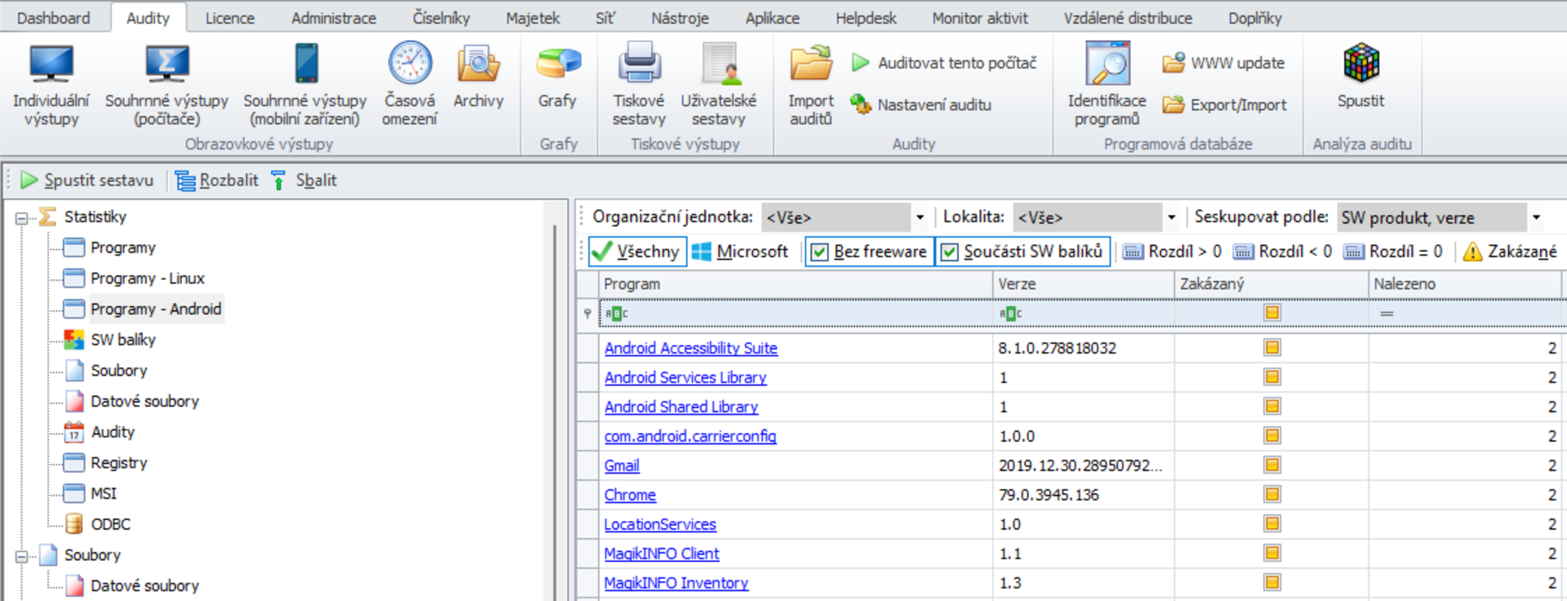The image size is (1567, 601).
Task: Click Rozbalit to expand tree
Action: click(x=216, y=180)
